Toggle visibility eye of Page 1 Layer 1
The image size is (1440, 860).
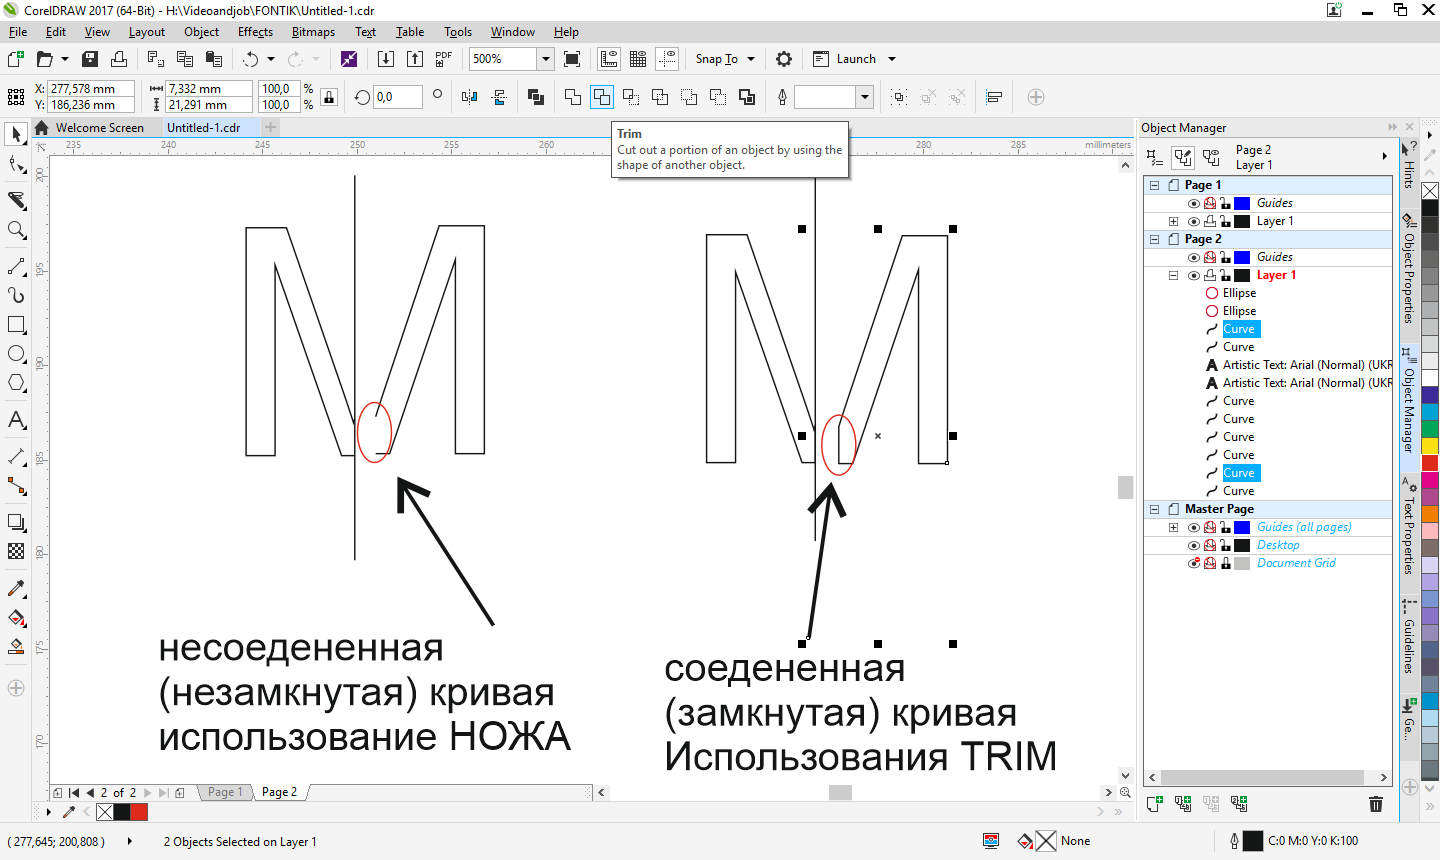tap(1193, 221)
